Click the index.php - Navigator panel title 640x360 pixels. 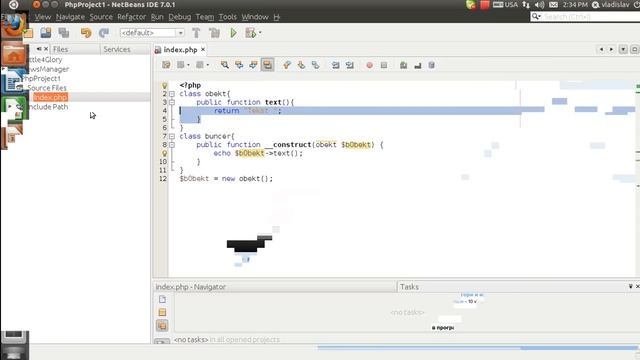tap(190, 287)
